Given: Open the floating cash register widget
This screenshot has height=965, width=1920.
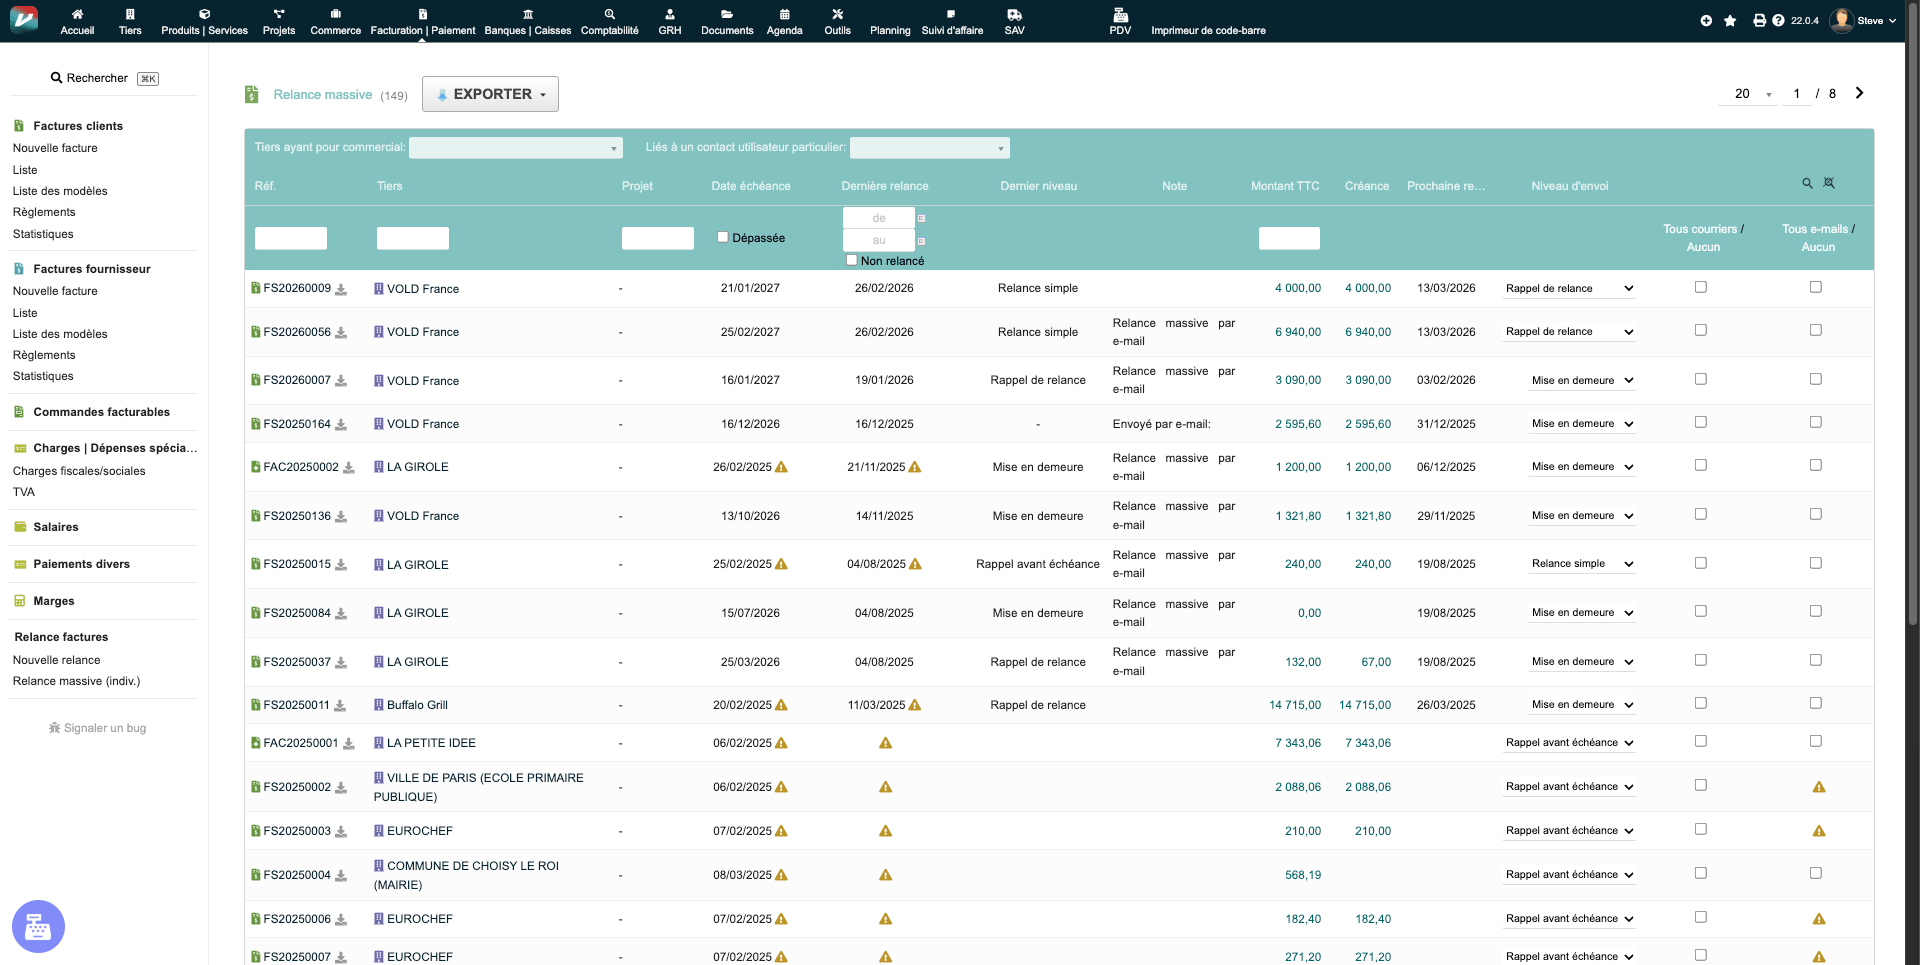Looking at the screenshot, I should pos(38,927).
